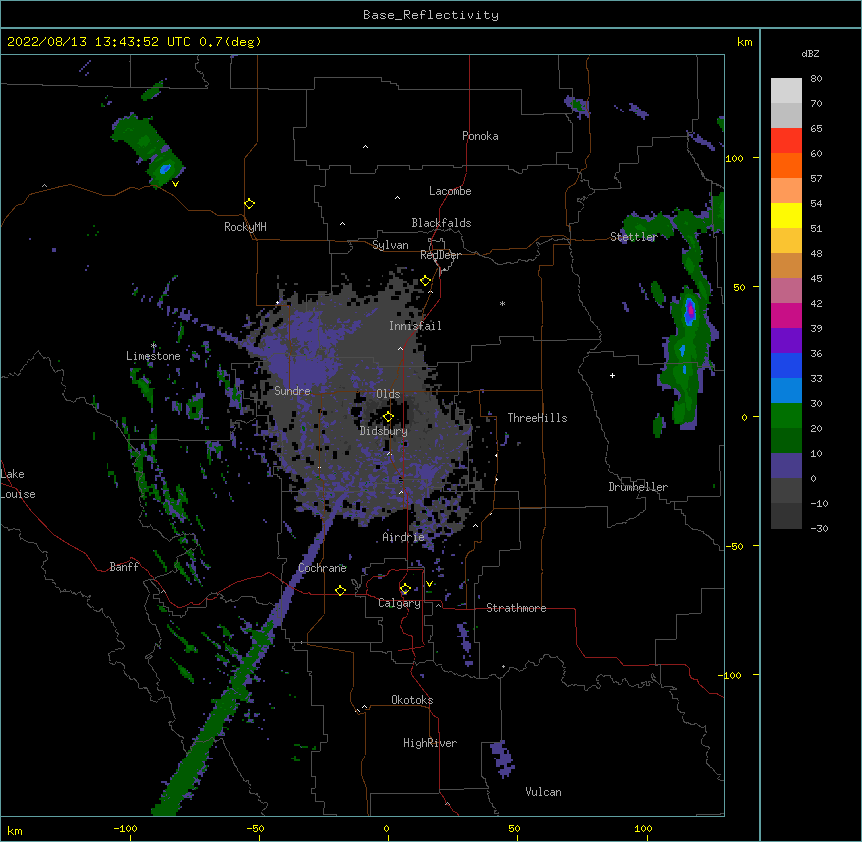Click the Didsbury town label
The height and width of the screenshot is (842, 862).
click(384, 431)
